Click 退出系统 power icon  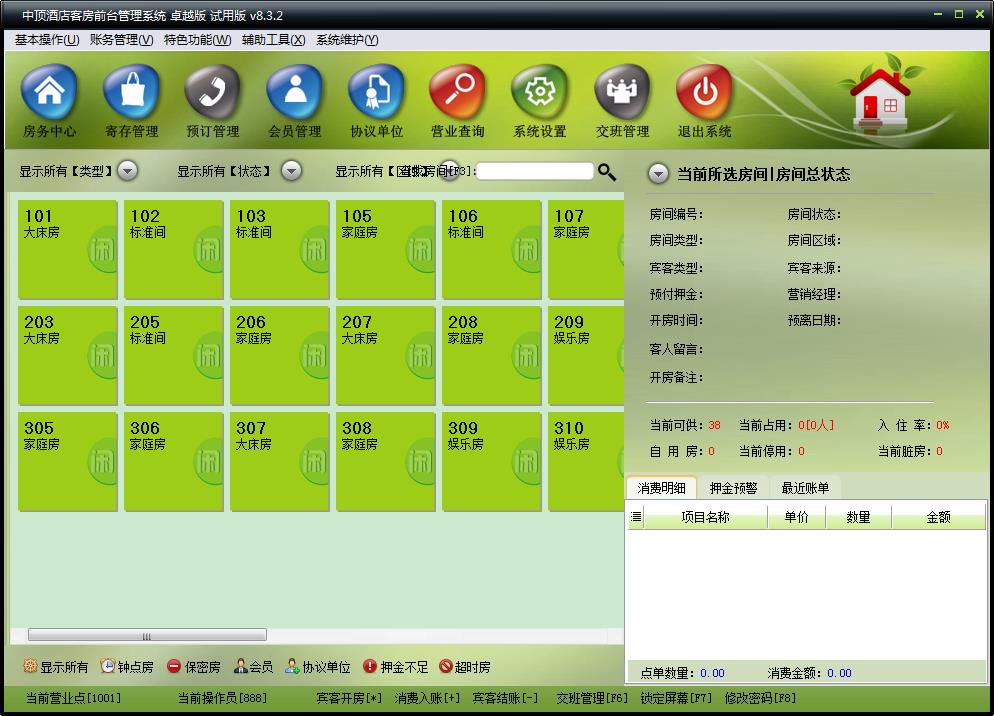tap(704, 93)
